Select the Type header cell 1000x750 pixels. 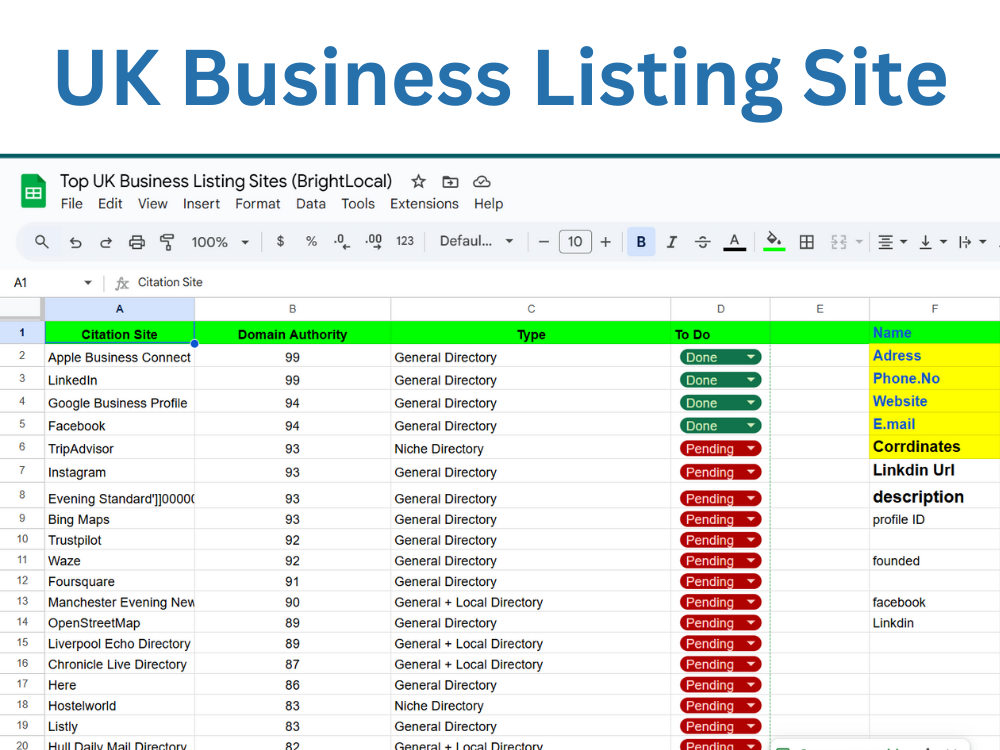(x=531, y=334)
